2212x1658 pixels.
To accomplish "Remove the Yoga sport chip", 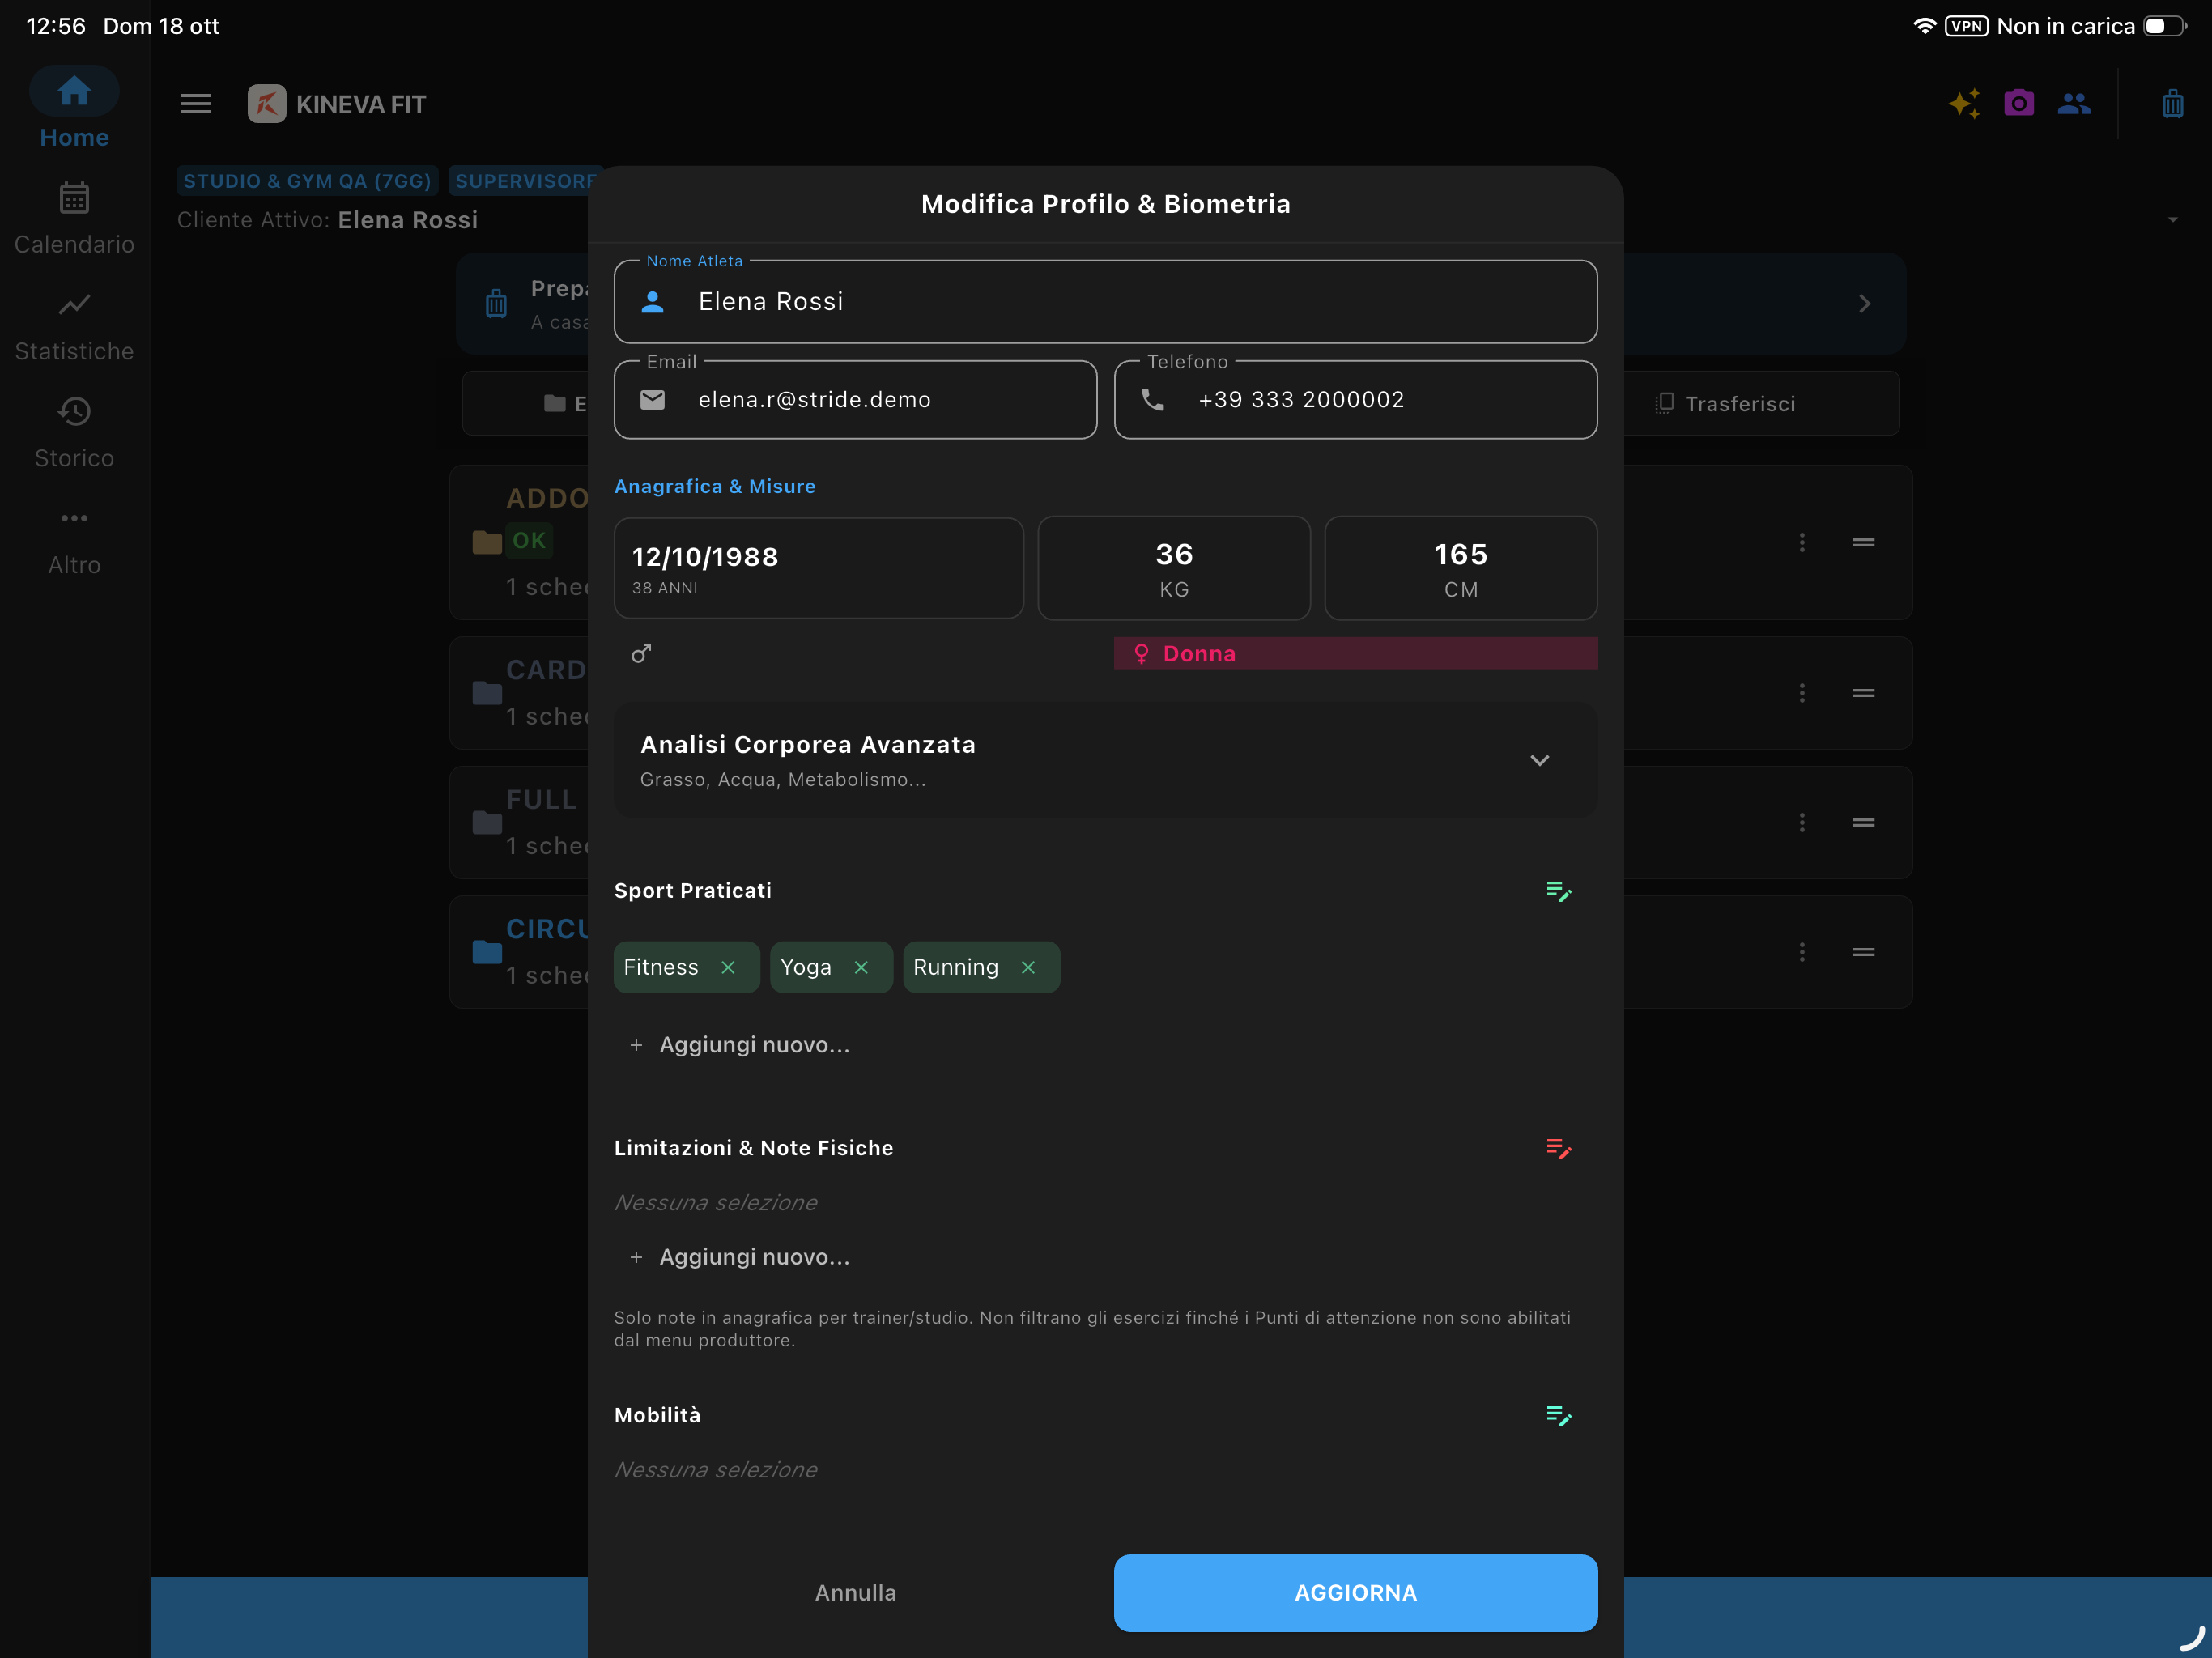I will (861, 967).
